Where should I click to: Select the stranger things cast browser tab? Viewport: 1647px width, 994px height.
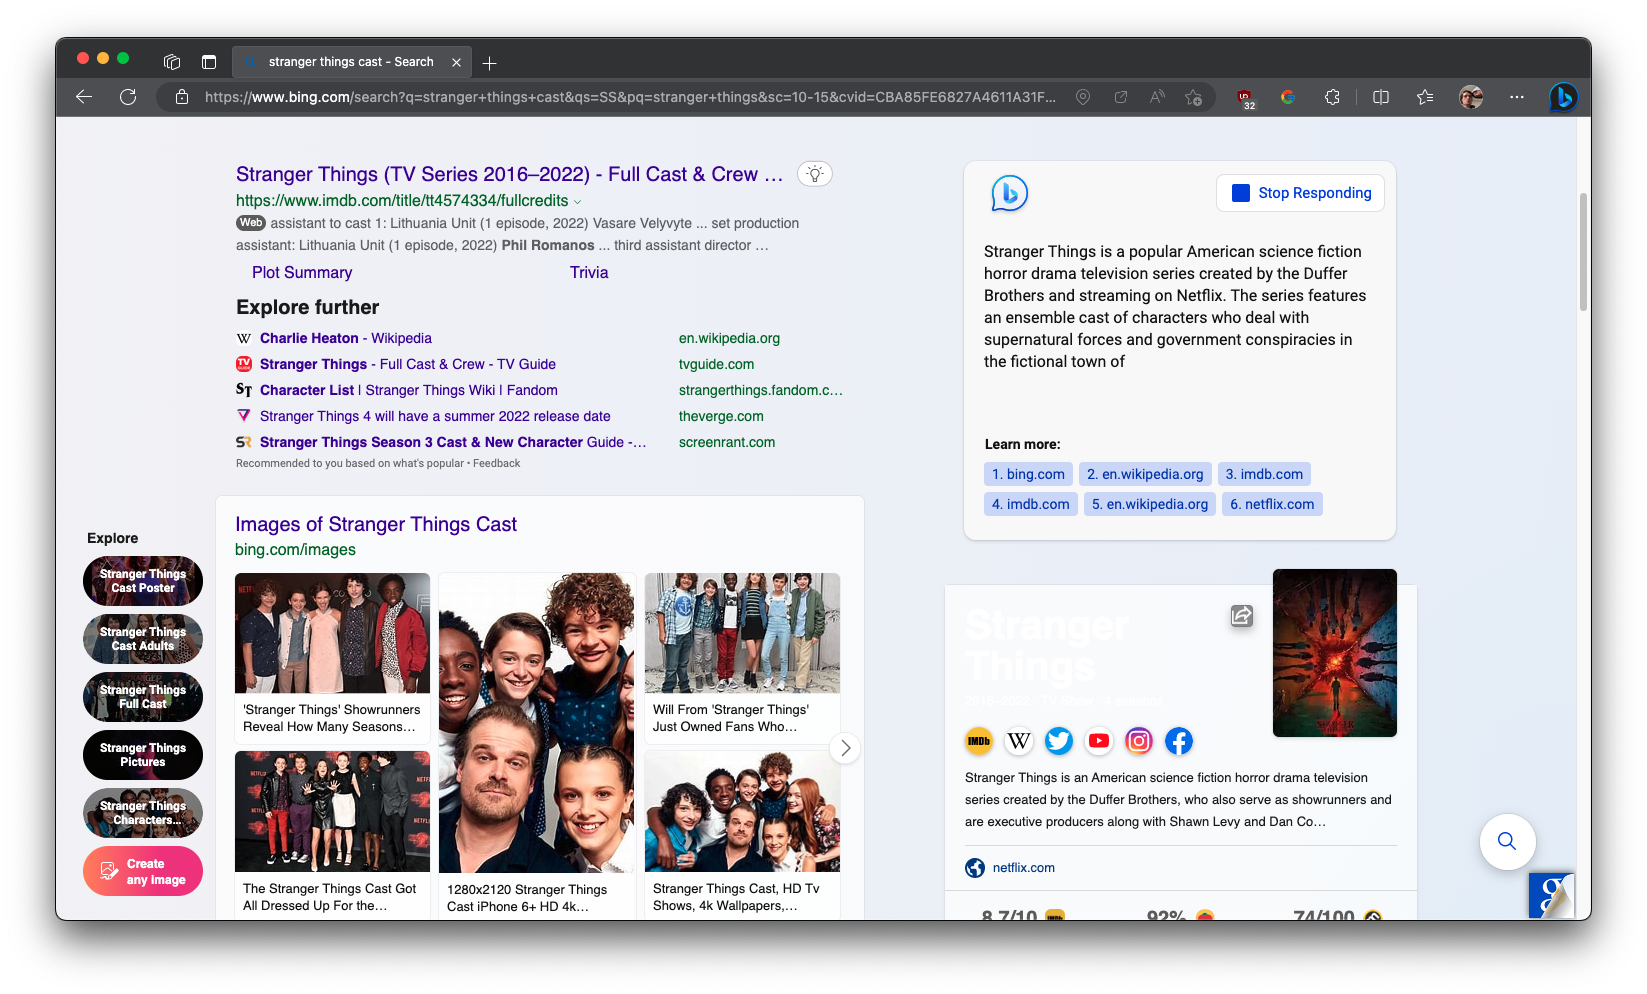point(350,61)
